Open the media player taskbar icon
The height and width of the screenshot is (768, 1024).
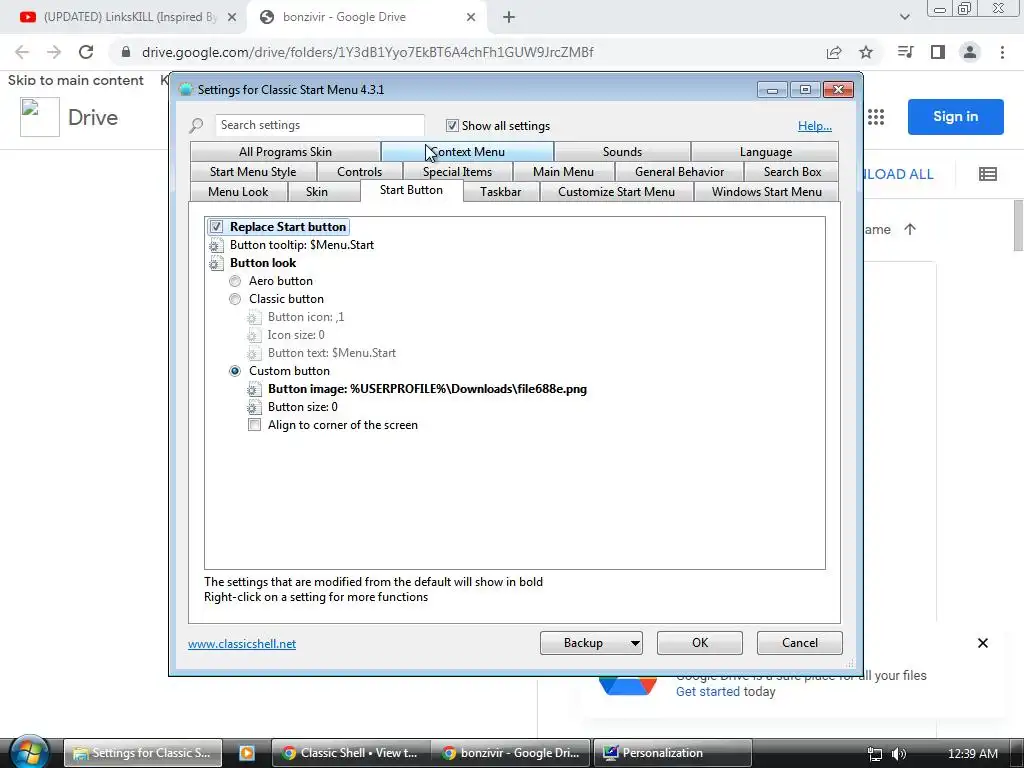pos(247,753)
